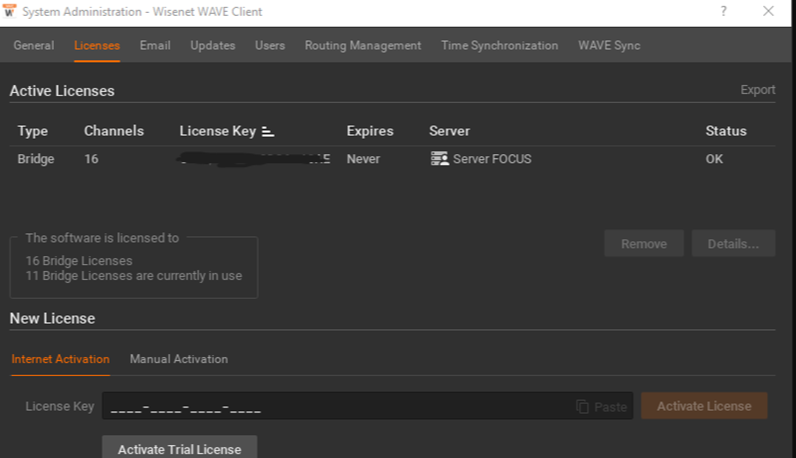The image size is (796, 458).
Task: Click the Paste clipboard icon
Action: 582,407
